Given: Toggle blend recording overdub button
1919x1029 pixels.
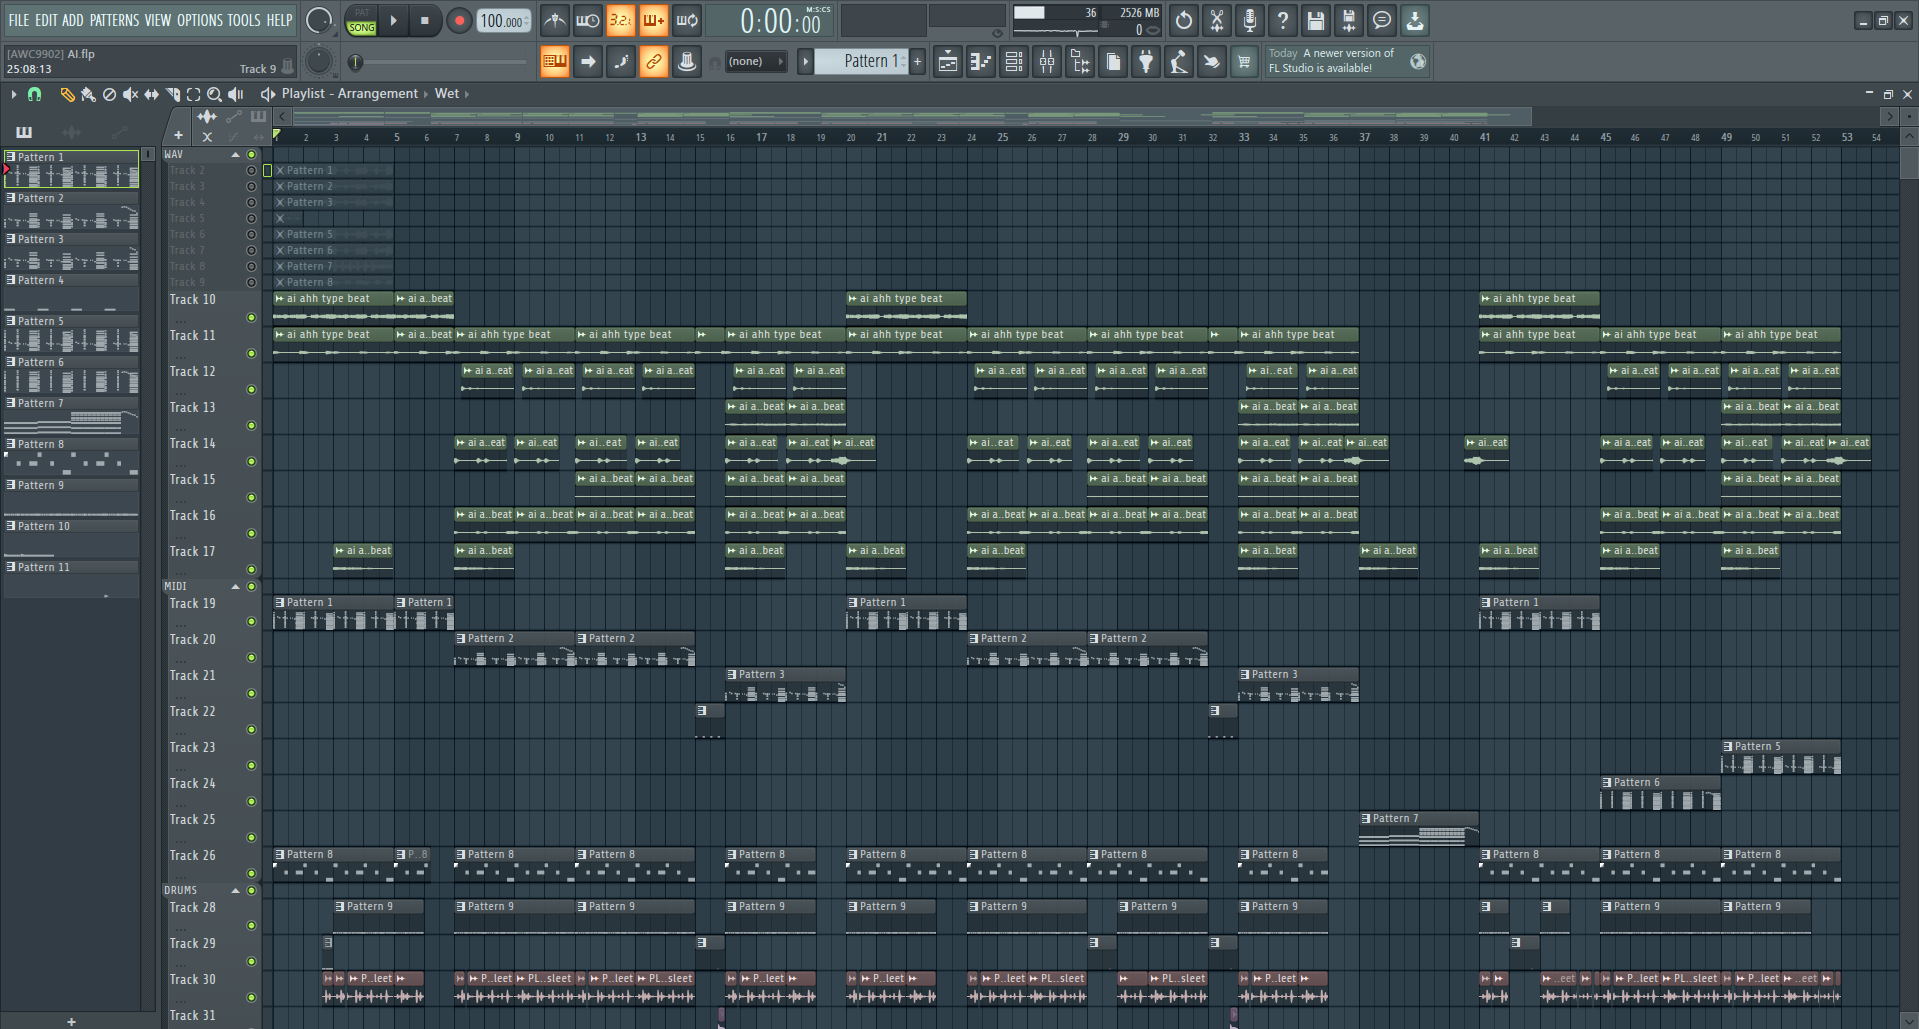Looking at the screenshot, I should [x=654, y=20].
